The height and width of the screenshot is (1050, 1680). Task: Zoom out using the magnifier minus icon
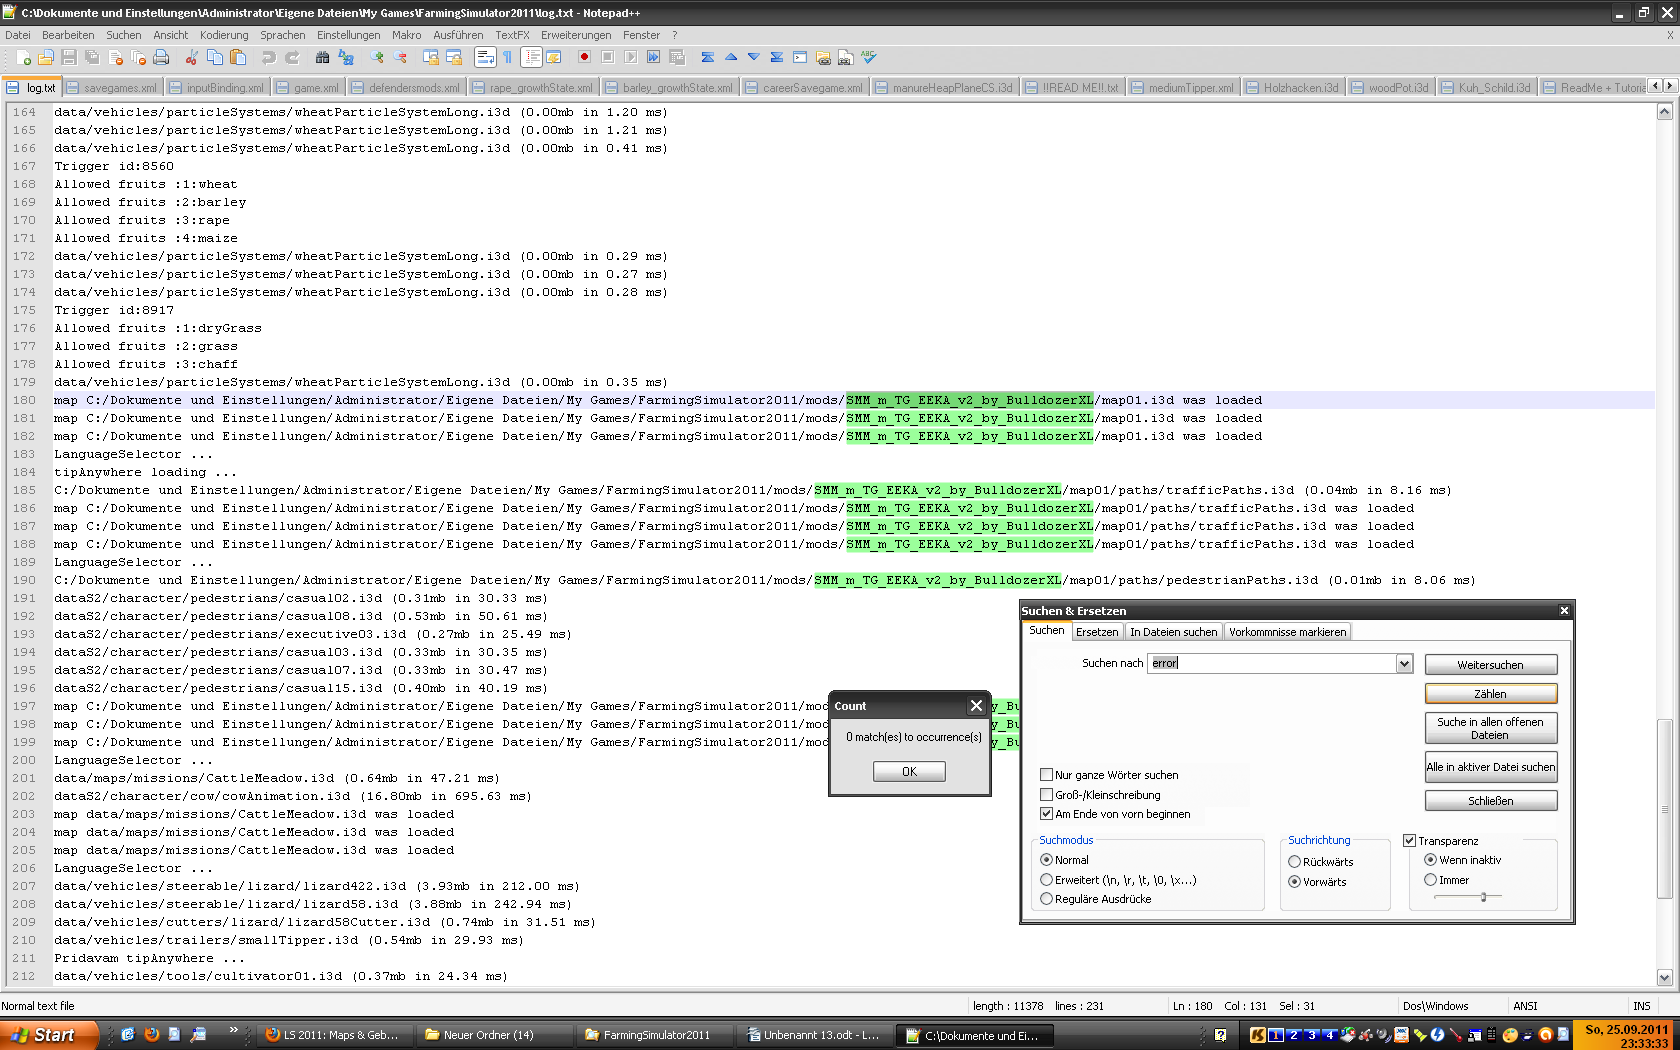pyautogui.click(x=400, y=58)
